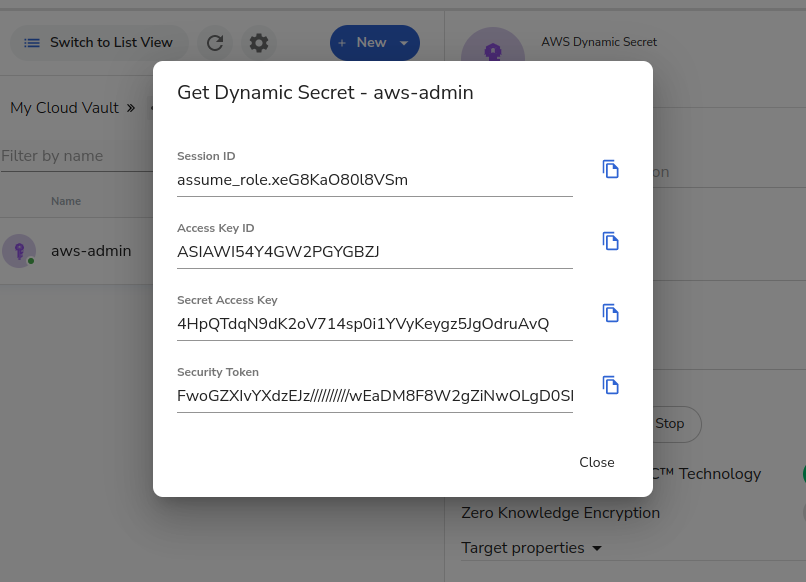Select the aws-admin item name
The image size is (806, 582).
[91, 251]
